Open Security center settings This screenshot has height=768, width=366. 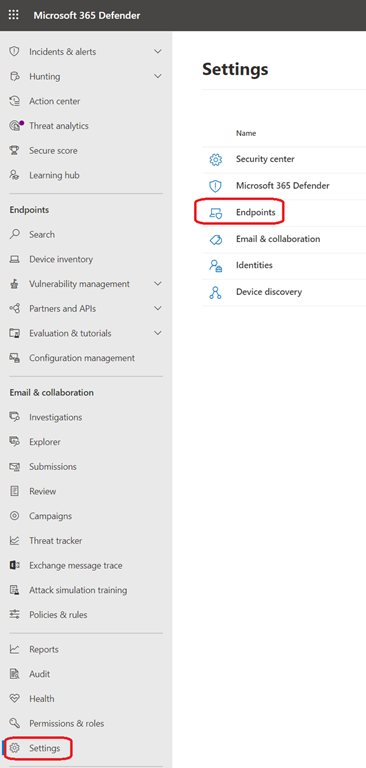click(x=265, y=159)
